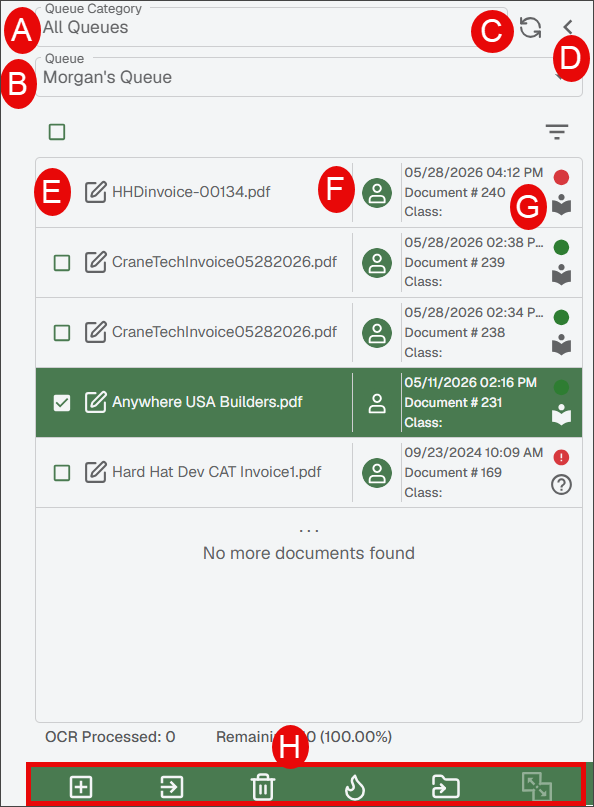Image resolution: width=594 pixels, height=807 pixels.
Task: Check the box for Document # 239
Action: 62,262
